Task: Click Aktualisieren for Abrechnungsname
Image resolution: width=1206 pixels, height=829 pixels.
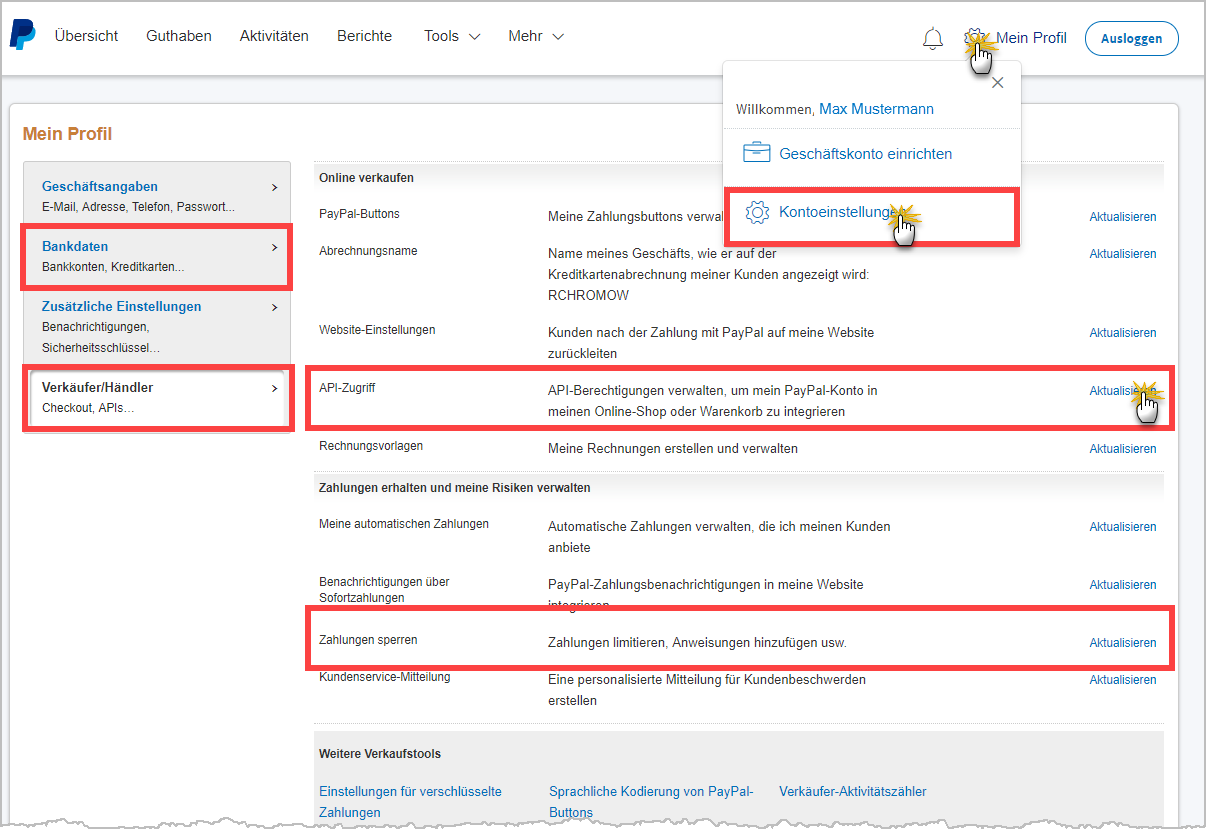Action: pyautogui.click(x=1122, y=254)
